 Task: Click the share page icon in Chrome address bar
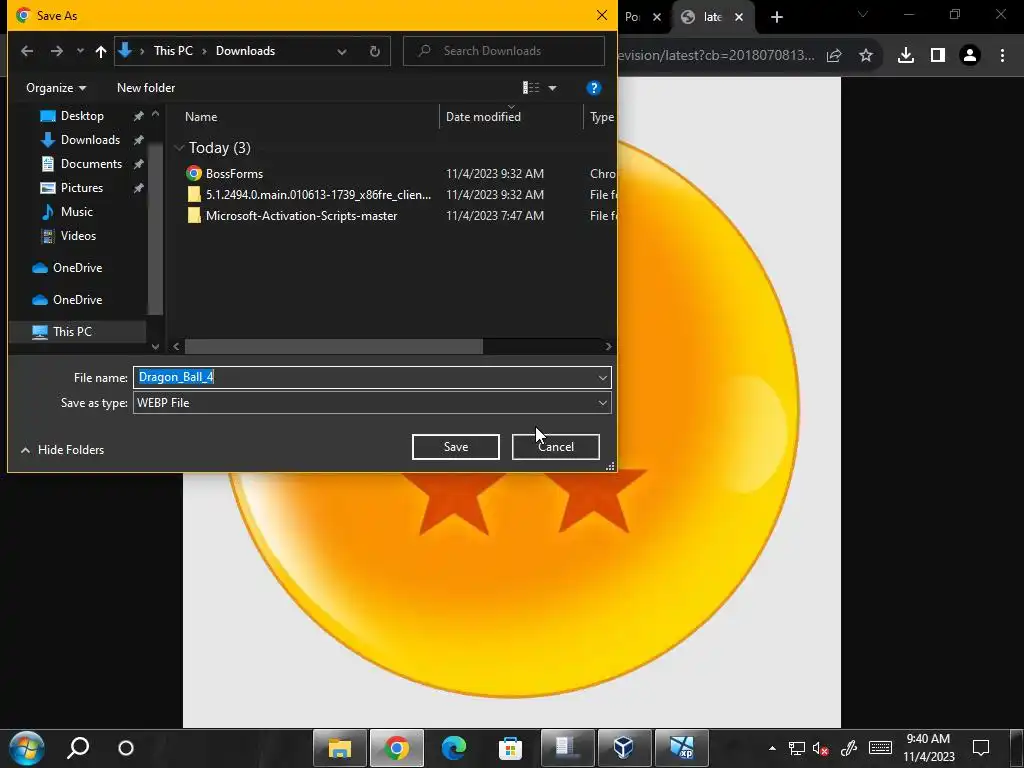pyautogui.click(x=834, y=56)
